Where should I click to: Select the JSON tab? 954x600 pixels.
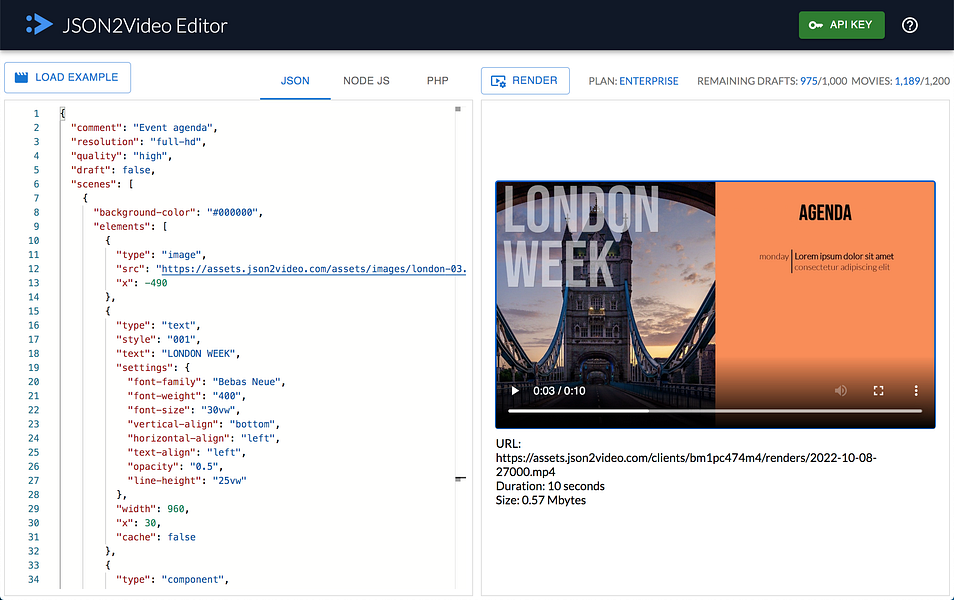pyautogui.click(x=295, y=81)
